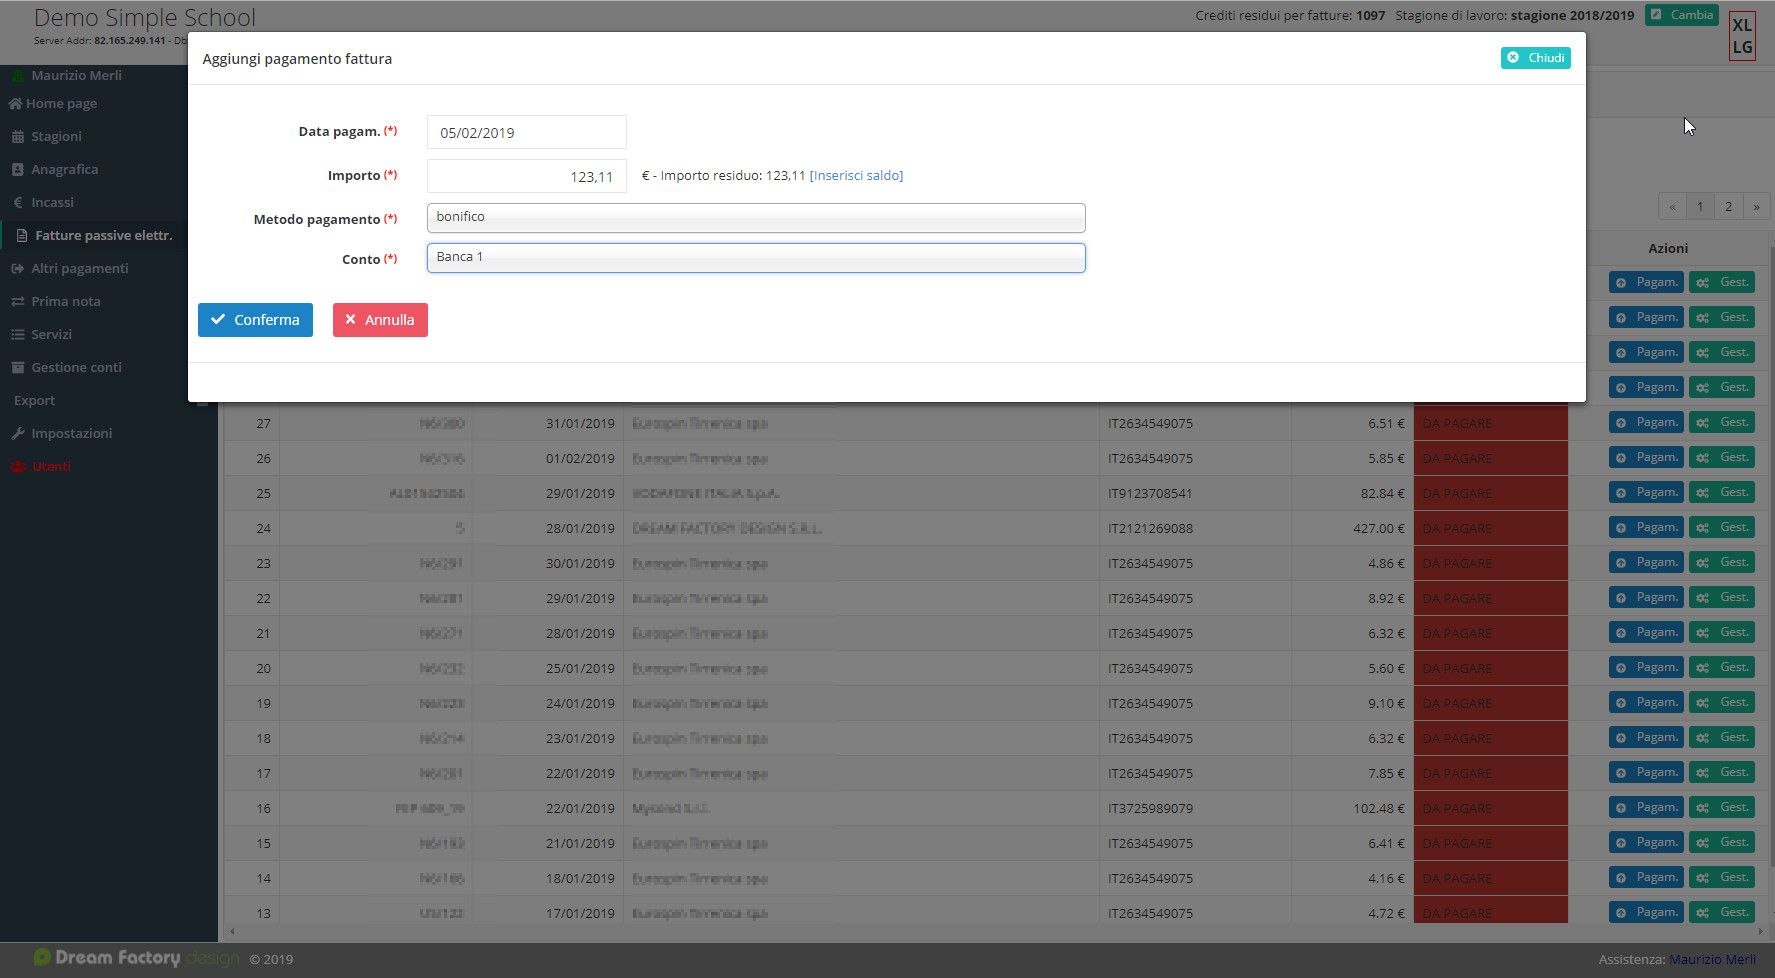Open Prima nota in the sidebar
1775x978 pixels.
pyautogui.click(x=65, y=301)
